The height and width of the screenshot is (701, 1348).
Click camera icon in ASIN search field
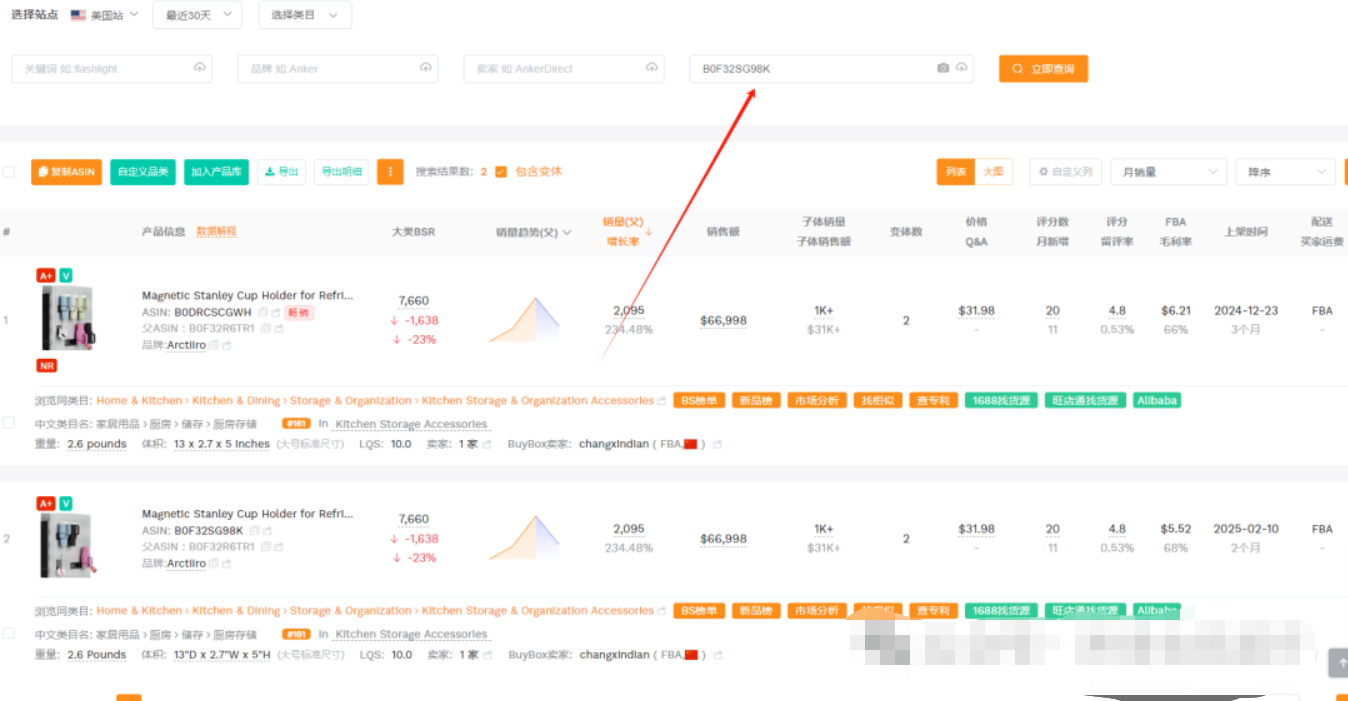pyautogui.click(x=943, y=68)
